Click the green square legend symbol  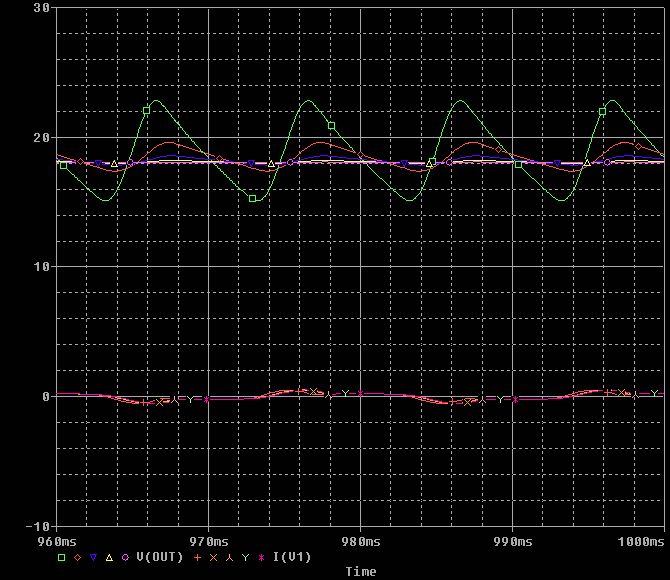click(62, 557)
